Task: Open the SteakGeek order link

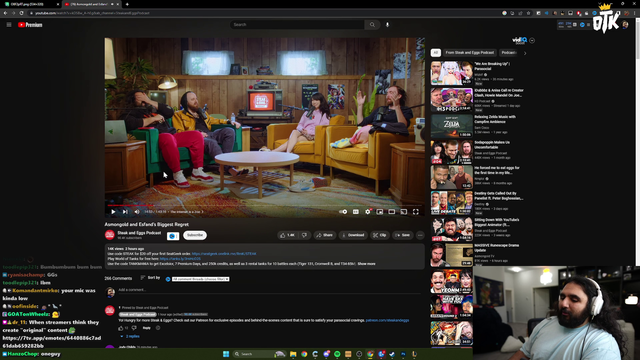Action: click(x=224, y=253)
